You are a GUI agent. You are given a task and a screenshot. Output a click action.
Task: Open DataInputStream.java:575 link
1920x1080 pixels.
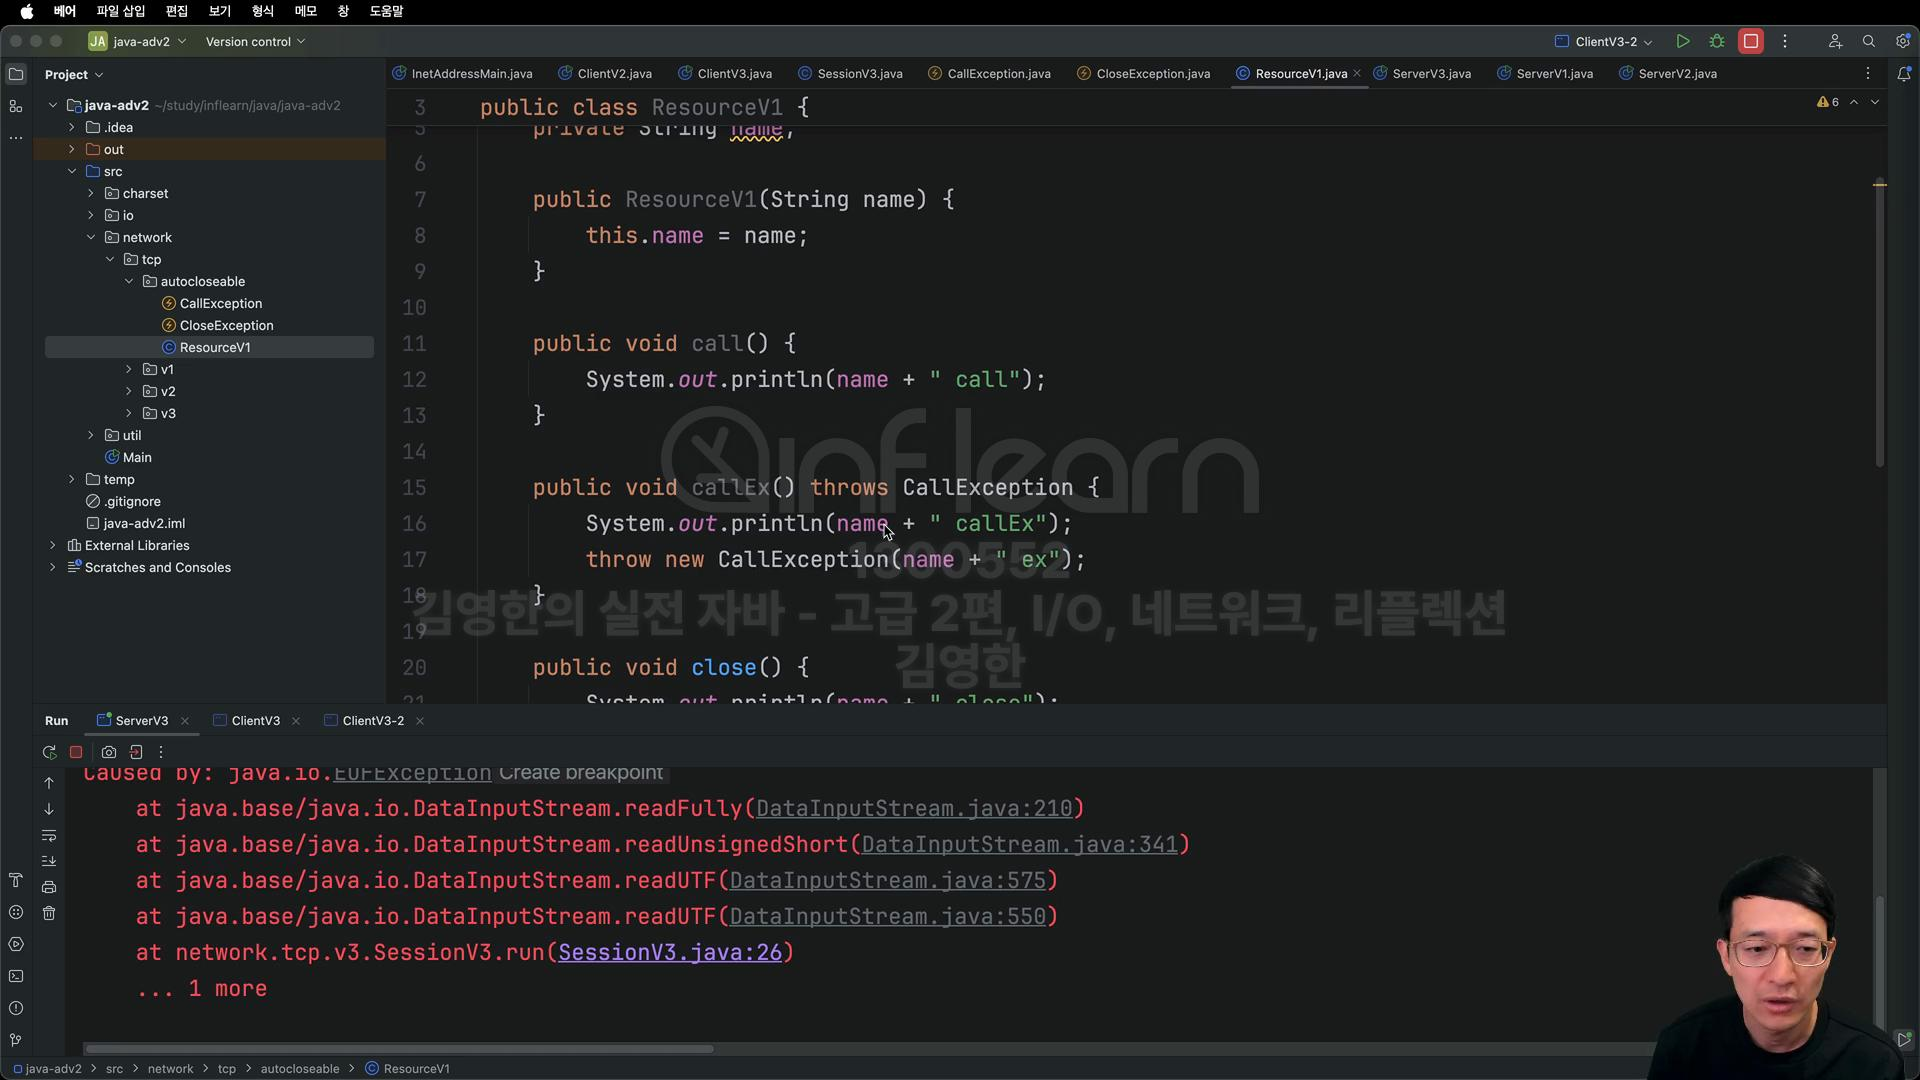(x=888, y=881)
